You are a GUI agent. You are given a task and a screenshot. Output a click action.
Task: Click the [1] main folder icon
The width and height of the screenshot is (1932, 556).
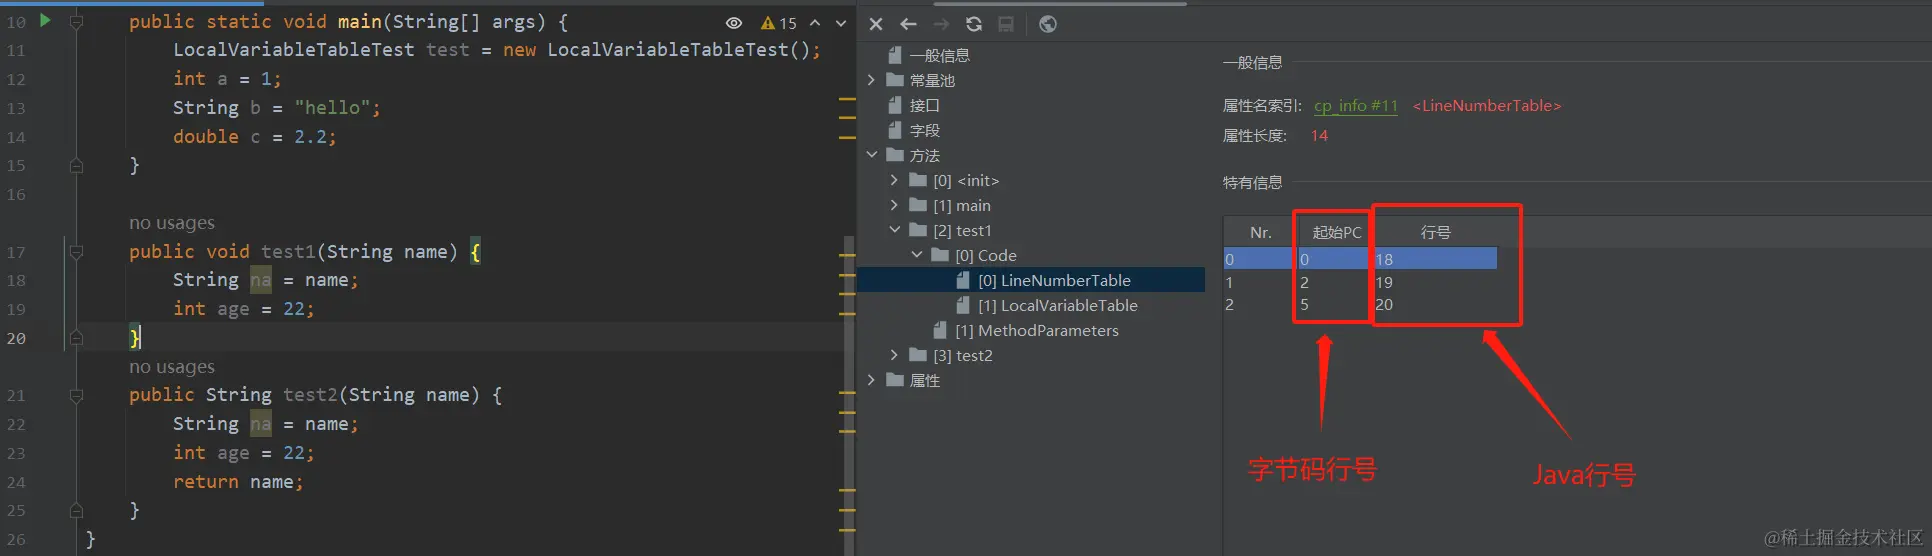click(918, 205)
